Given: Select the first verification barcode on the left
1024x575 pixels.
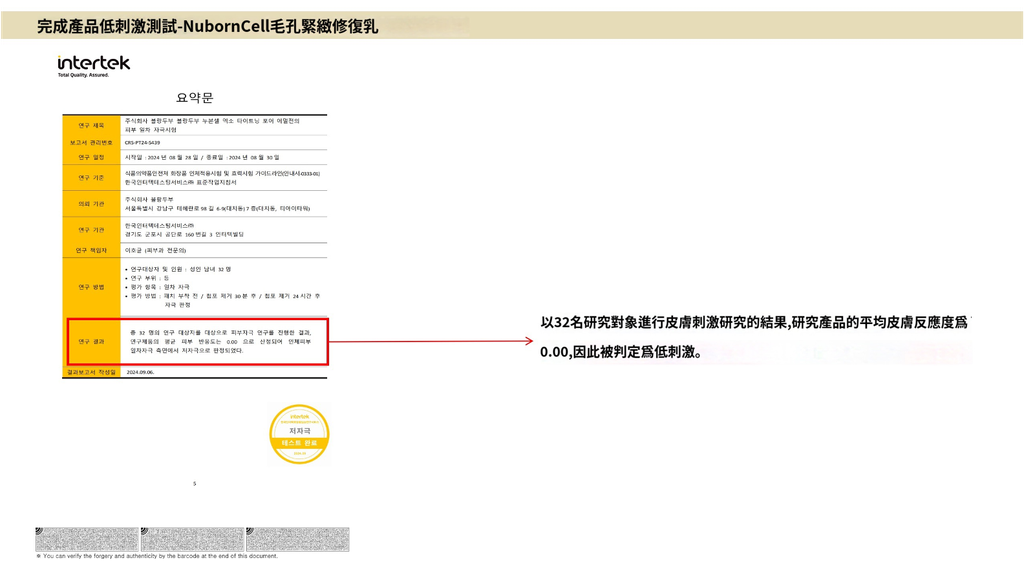Looking at the screenshot, I should (x=87, y=539).
